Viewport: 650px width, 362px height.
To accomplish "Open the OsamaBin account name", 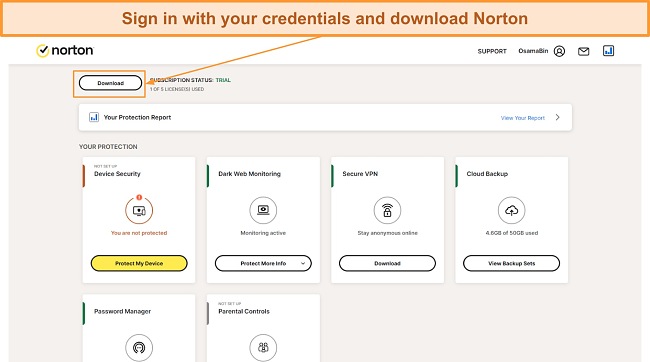I will click(533, 51).
